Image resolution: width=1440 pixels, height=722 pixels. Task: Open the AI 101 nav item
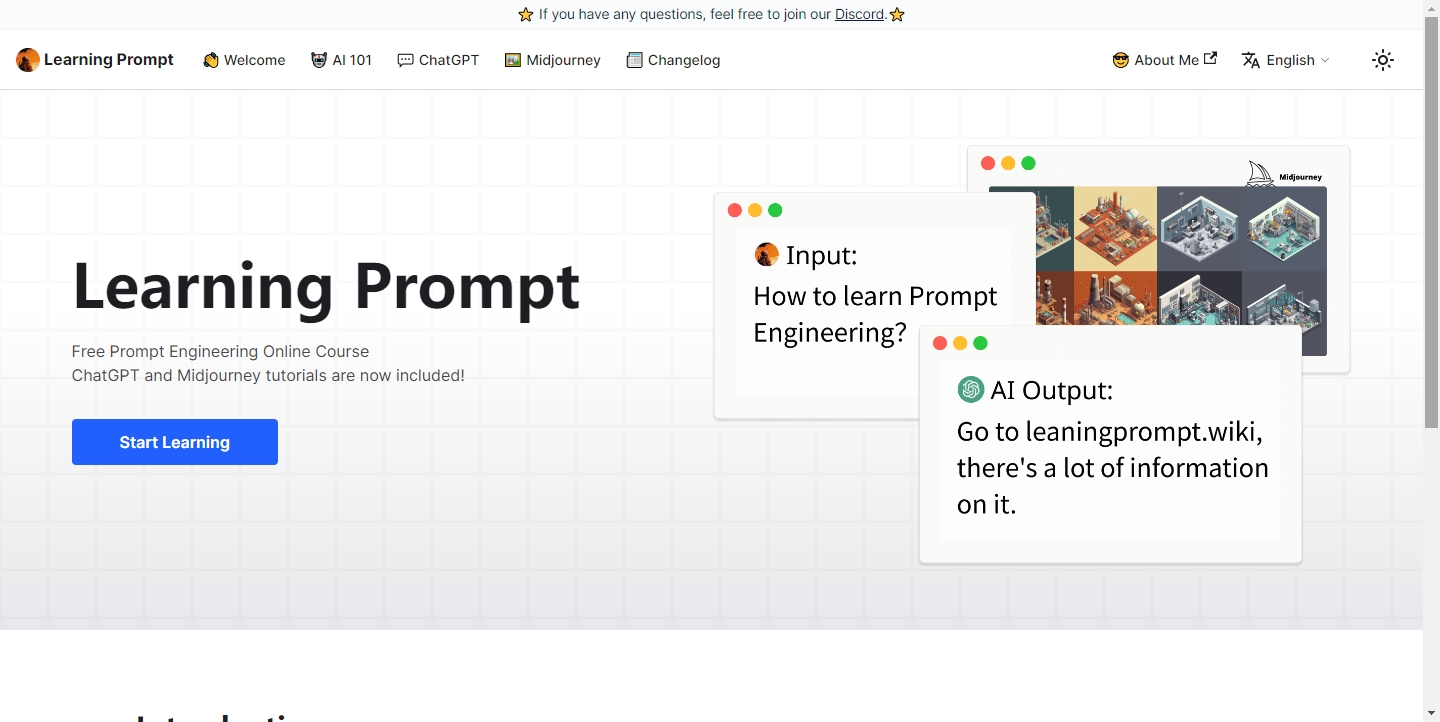(x=342, y=60)
